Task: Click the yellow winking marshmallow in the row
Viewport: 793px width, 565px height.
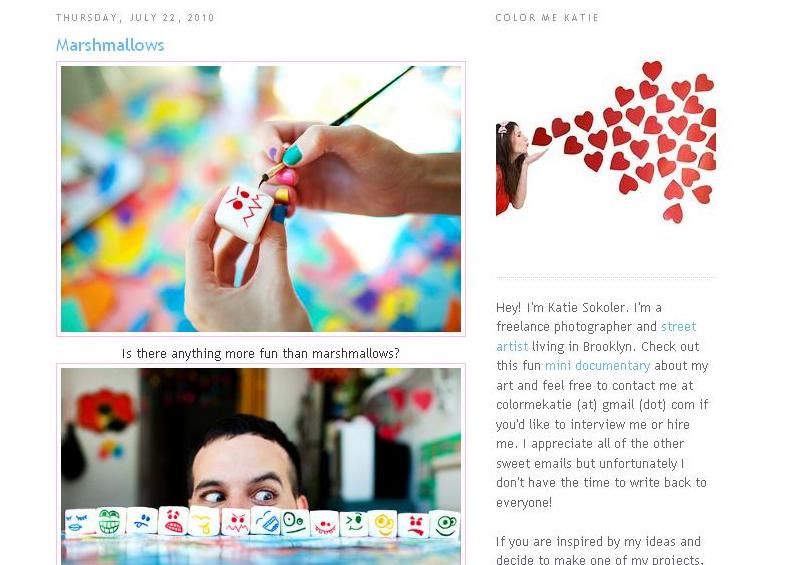Action: [x=382, y=524]
